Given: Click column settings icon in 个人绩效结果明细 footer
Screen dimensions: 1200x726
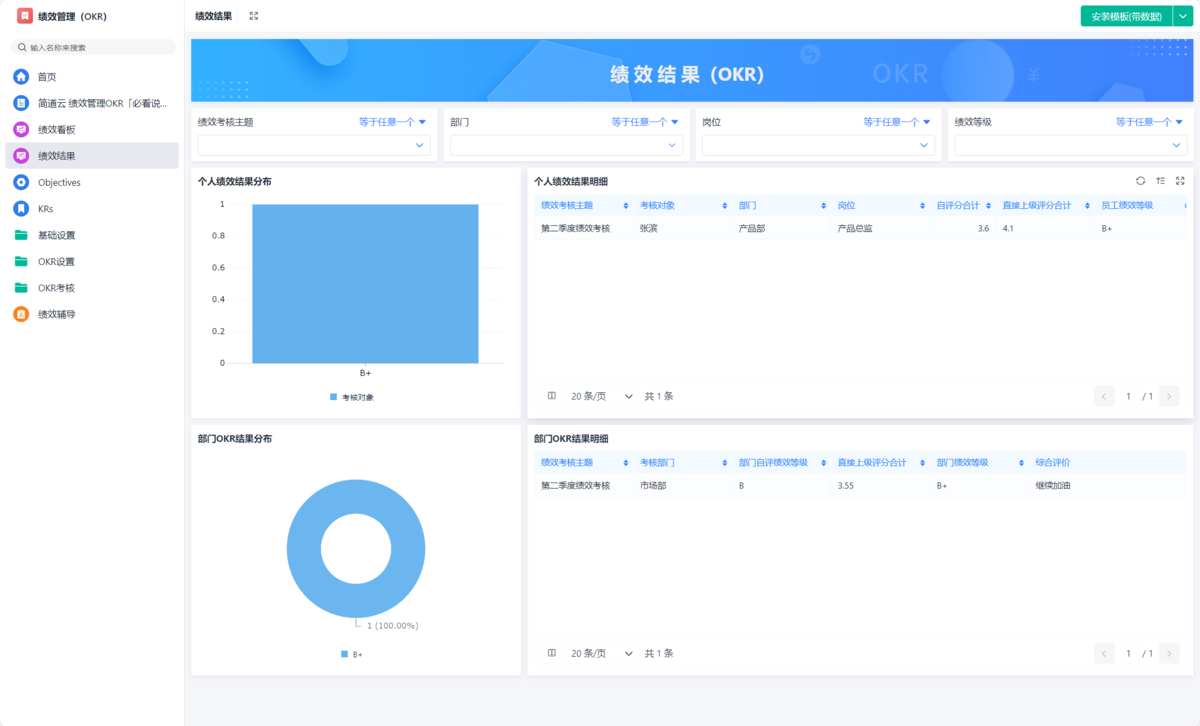Looking at the screenshot, I should pyautogui.click(x=552, y=396).
